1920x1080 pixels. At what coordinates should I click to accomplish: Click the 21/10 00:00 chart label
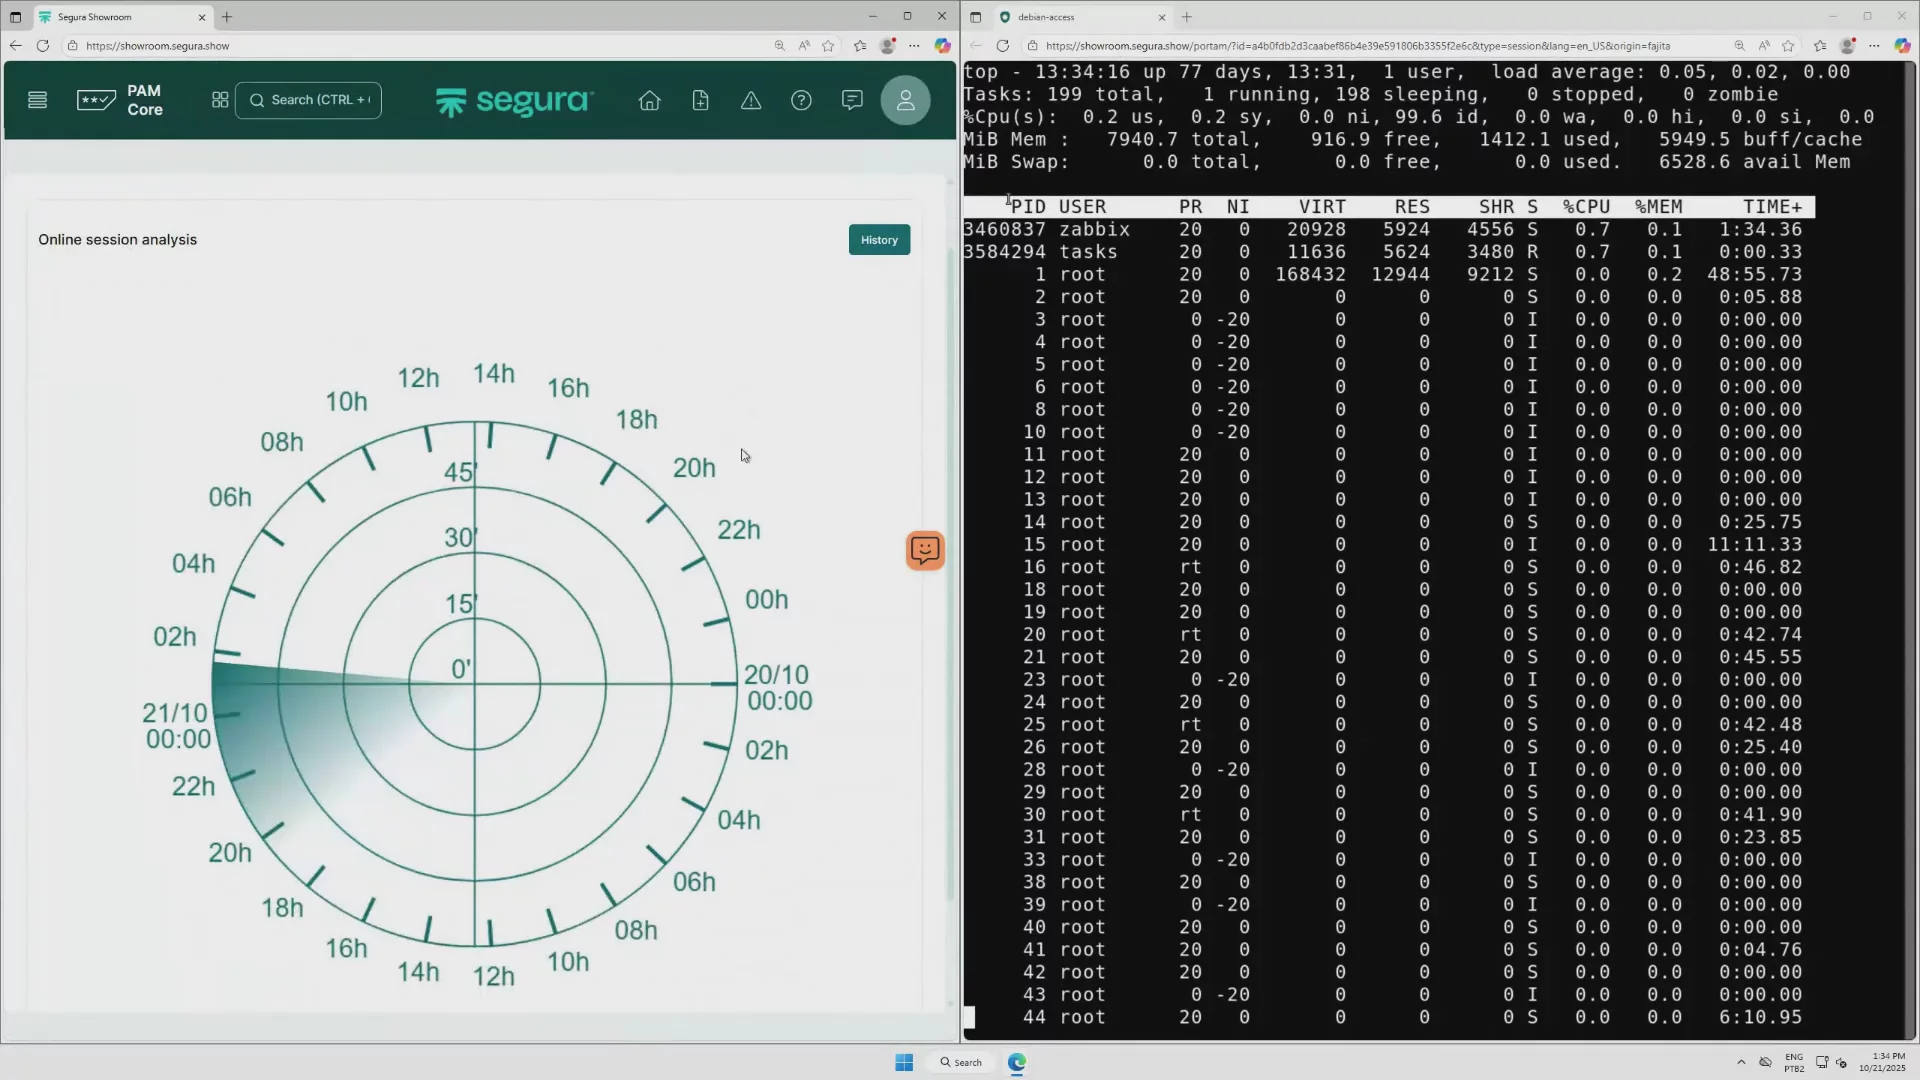pyautogui.click(x=176, y=726)
